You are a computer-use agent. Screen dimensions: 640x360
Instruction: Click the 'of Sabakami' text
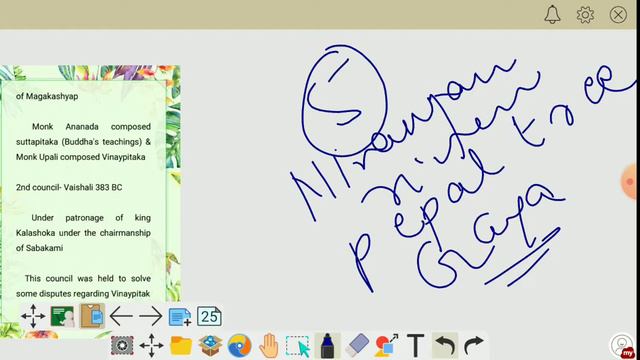40,248
